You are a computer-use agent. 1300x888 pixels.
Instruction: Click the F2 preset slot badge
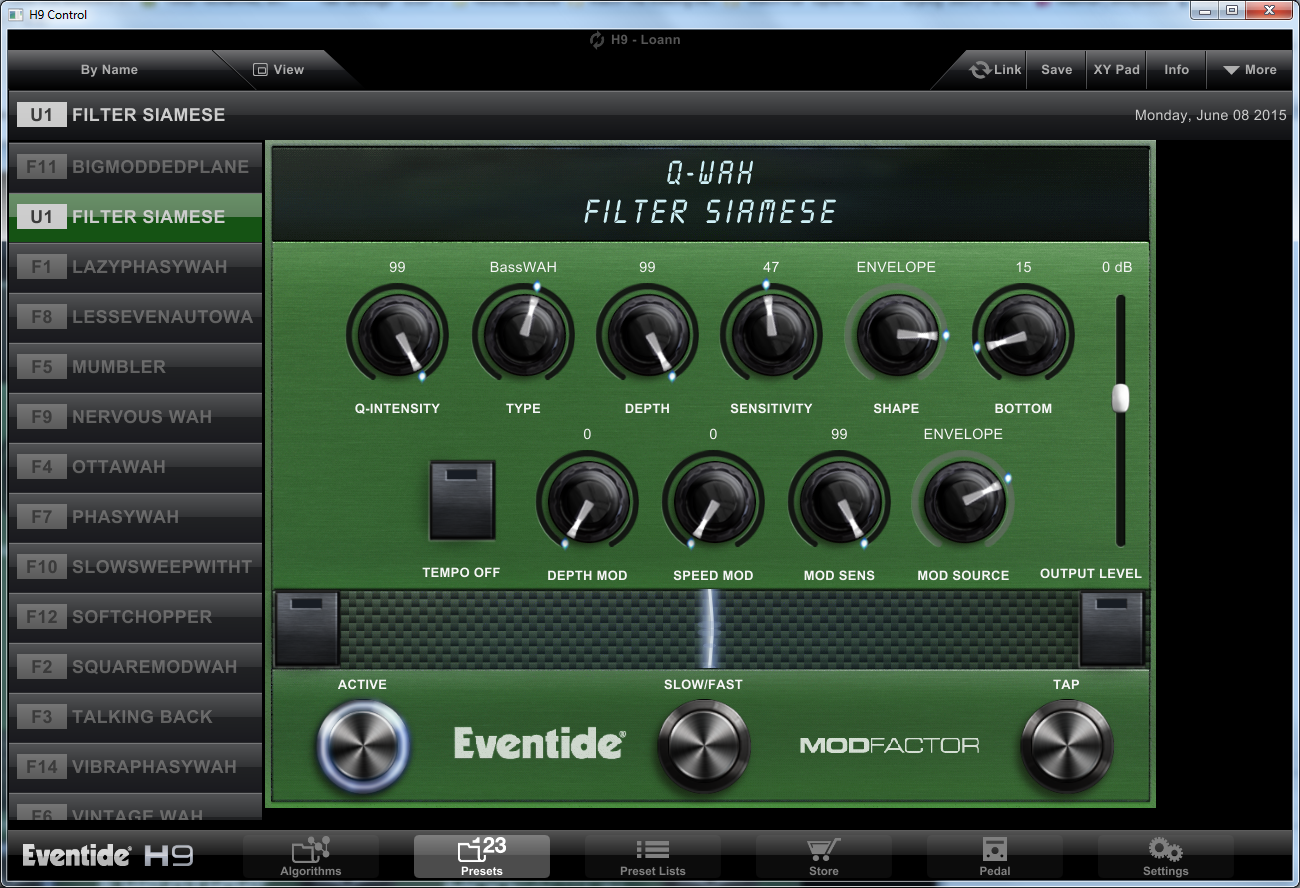click(x=41, y=667)
